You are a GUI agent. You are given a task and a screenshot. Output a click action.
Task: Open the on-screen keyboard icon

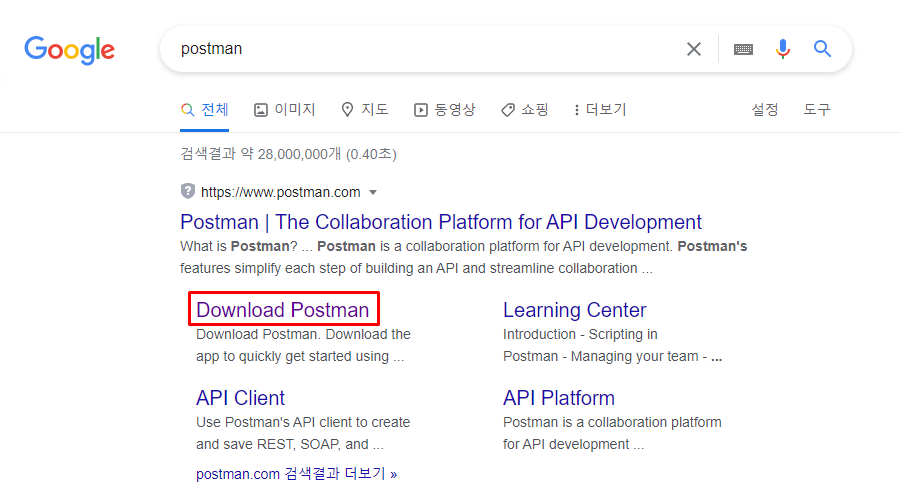pyautogui.click(x=743, y=49)
